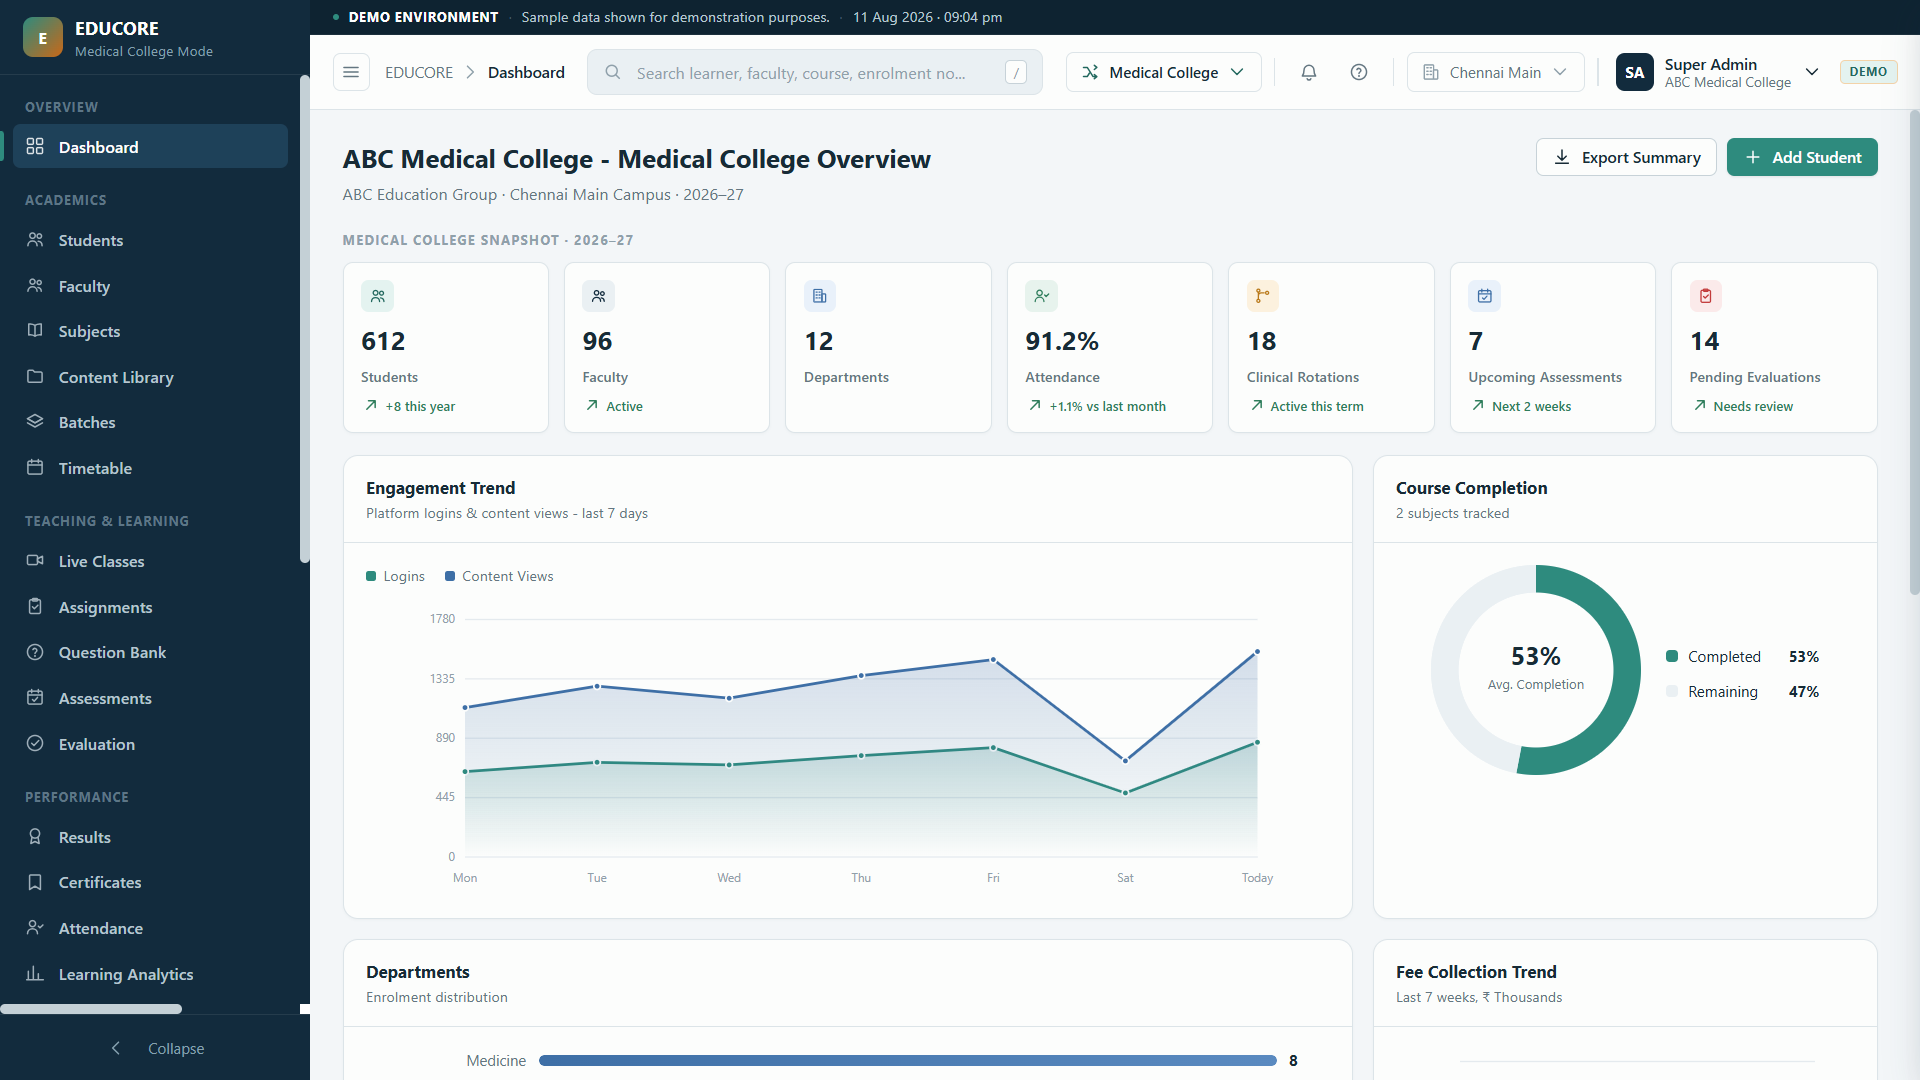This screenshot has height=1080, width=1920.
Task: Click the Faculty card icon
Action: (x=598, y=296)
